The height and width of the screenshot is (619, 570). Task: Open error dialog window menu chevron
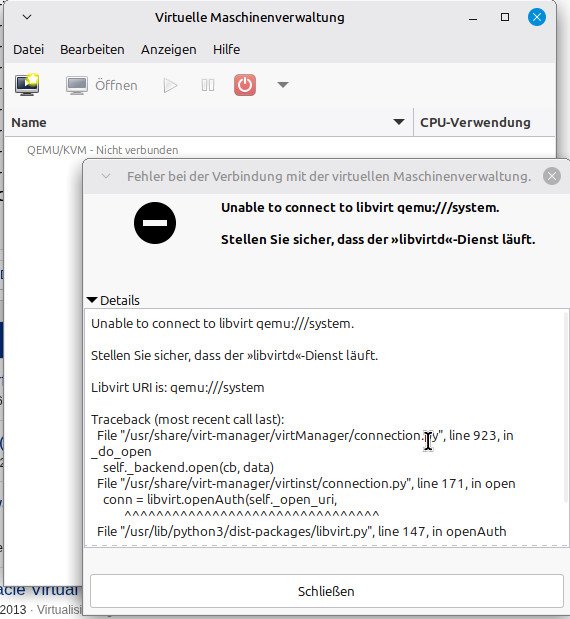(106, 176)
